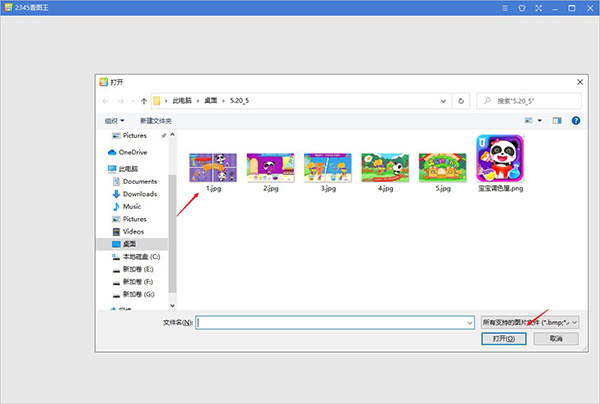Open the 组织 menu
The height and width of the screenshot is (404, 600).
pos(114,121)
